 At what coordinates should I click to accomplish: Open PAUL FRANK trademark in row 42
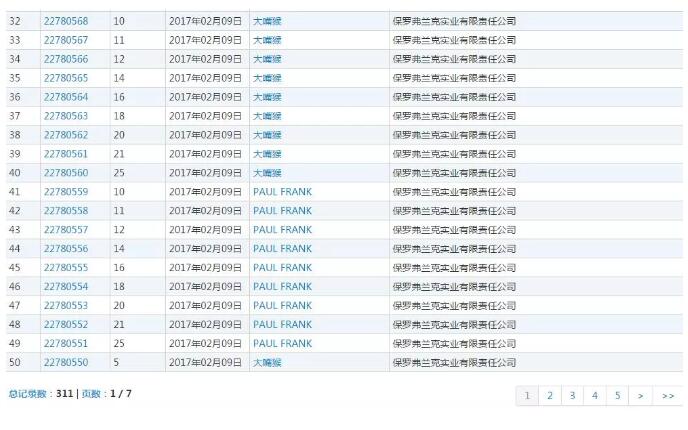(x=283, y=211)
